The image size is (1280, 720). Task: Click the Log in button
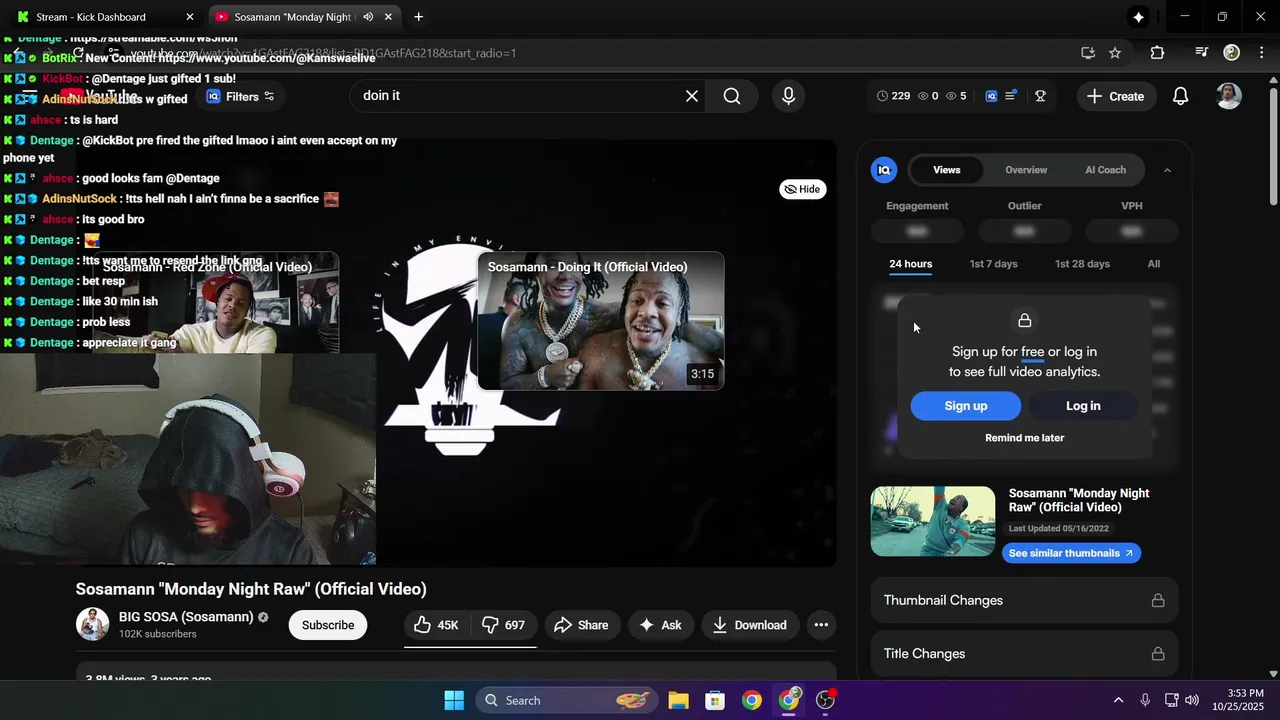pos(1083,406)
